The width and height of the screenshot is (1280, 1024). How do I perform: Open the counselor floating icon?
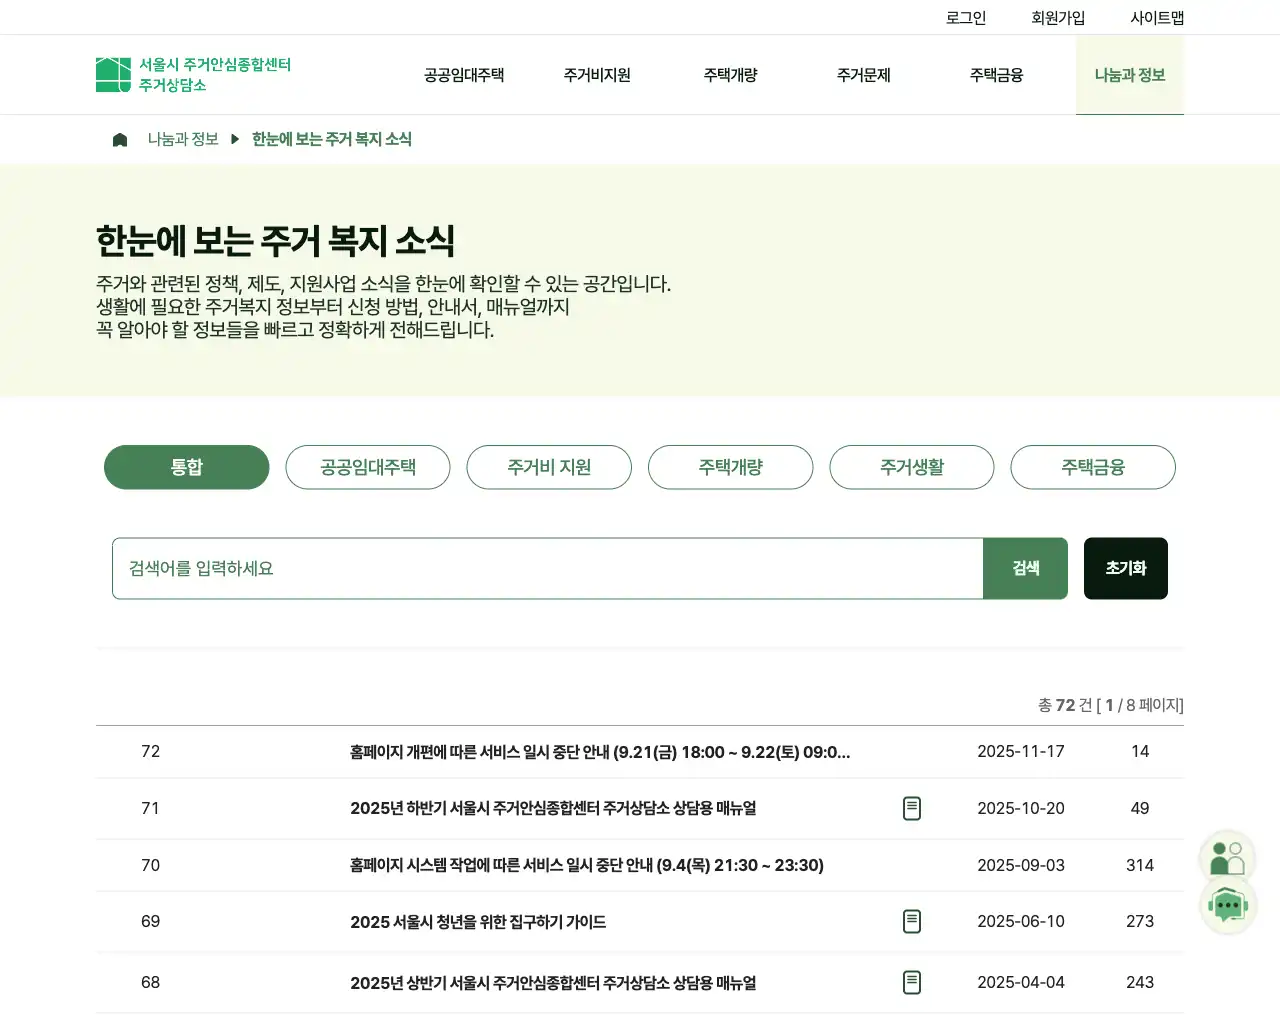[1227, 858]
